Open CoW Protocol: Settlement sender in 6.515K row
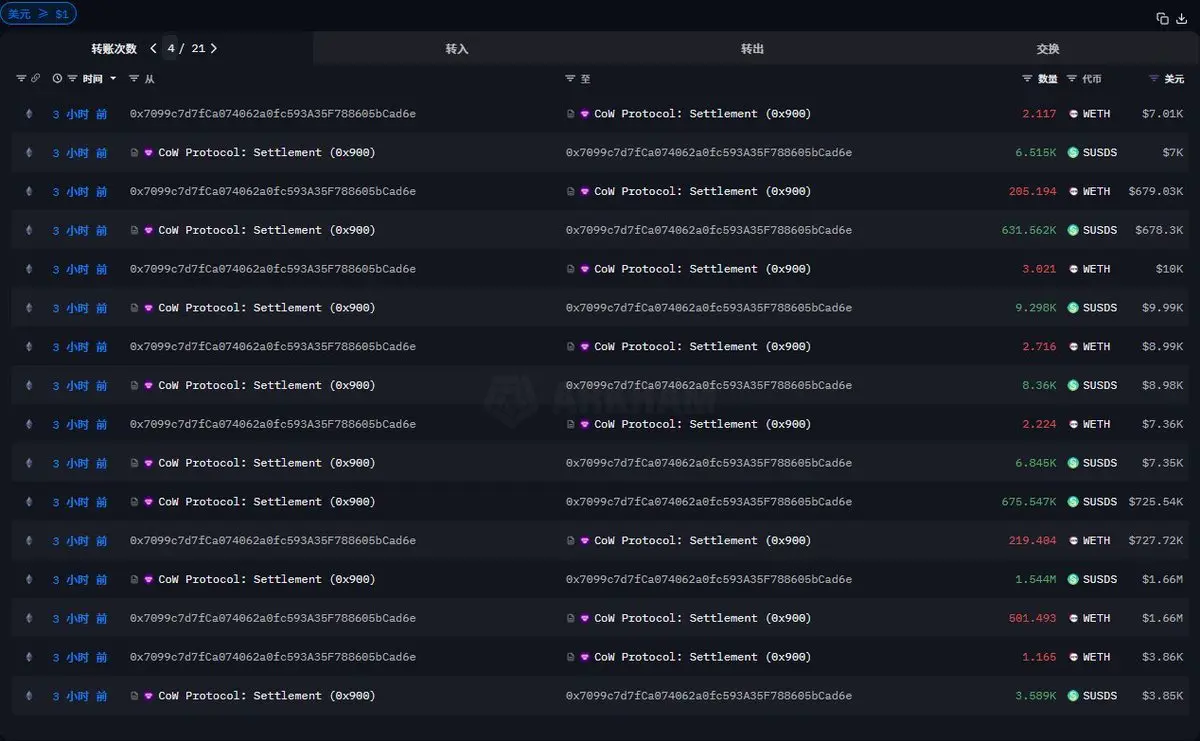The width and height of the screenshot is (1200, 741). pyautogui.click(x=267, y=153)
